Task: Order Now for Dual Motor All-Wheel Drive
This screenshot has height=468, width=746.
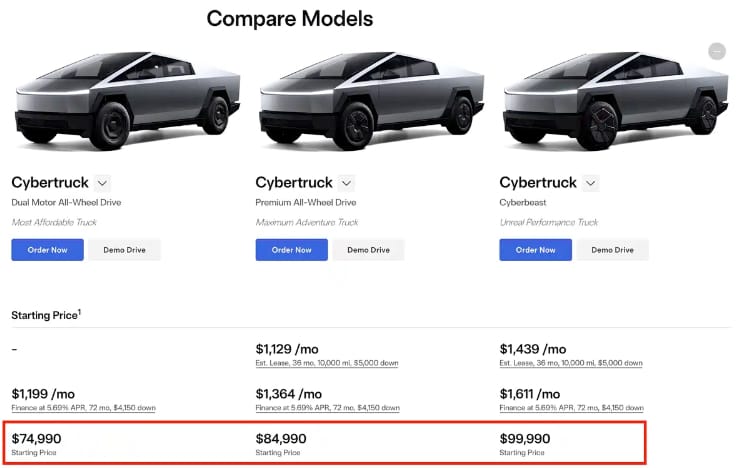Action: (48, 250)
